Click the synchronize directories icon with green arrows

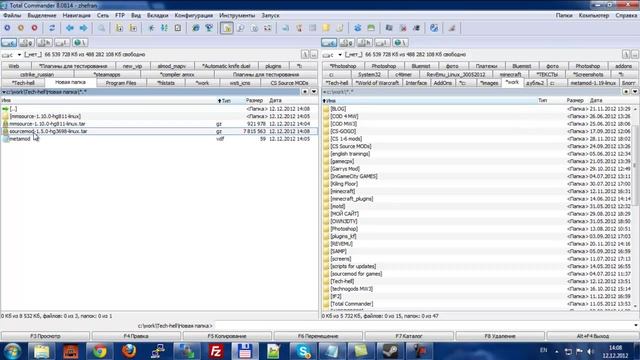164,28
